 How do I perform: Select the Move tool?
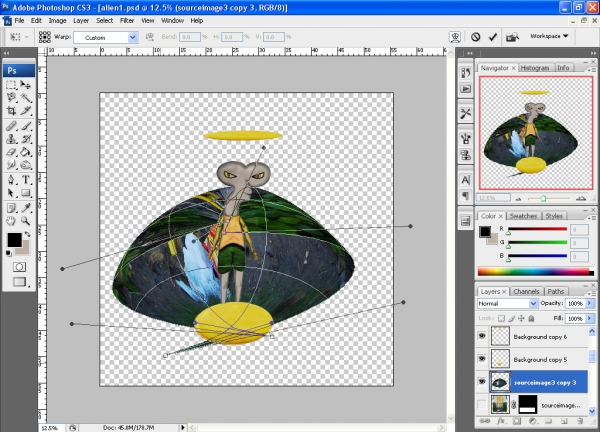[26, 85]
